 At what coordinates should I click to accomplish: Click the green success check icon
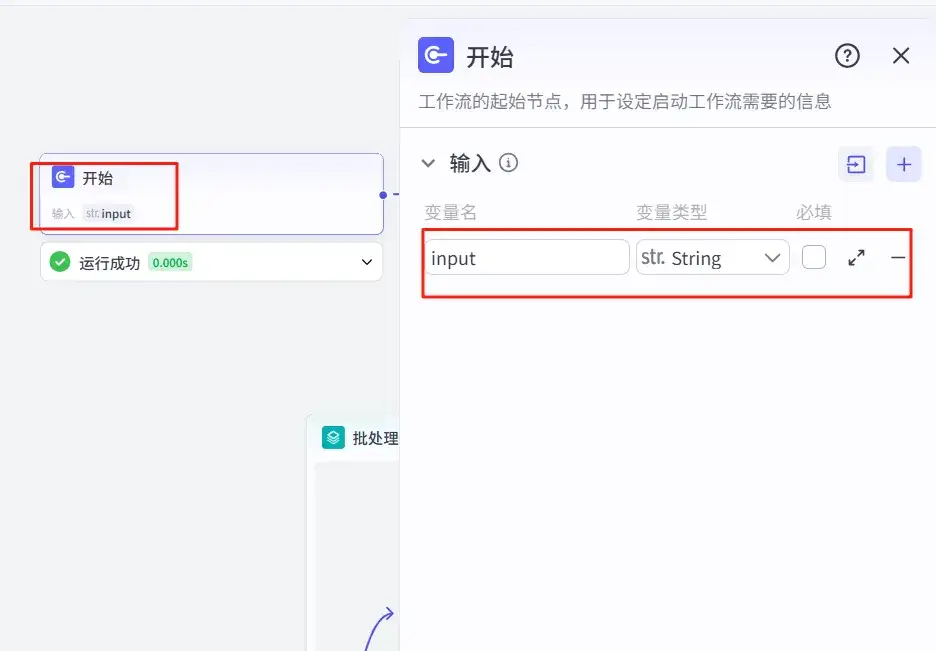pos(60,261)
